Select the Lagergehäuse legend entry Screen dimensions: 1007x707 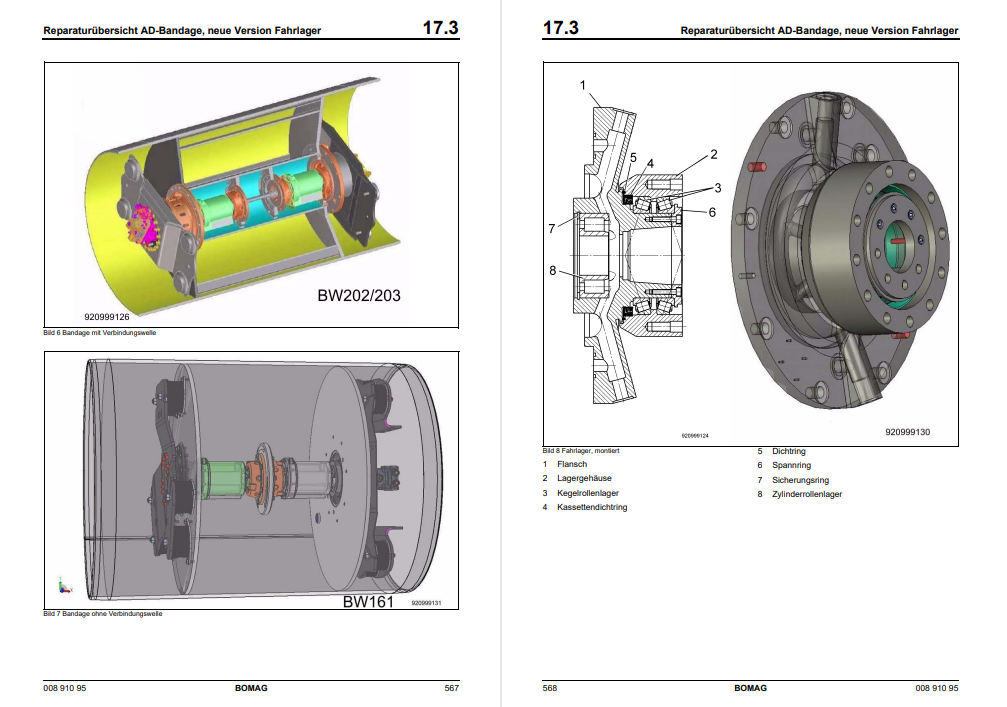(584, 479)
